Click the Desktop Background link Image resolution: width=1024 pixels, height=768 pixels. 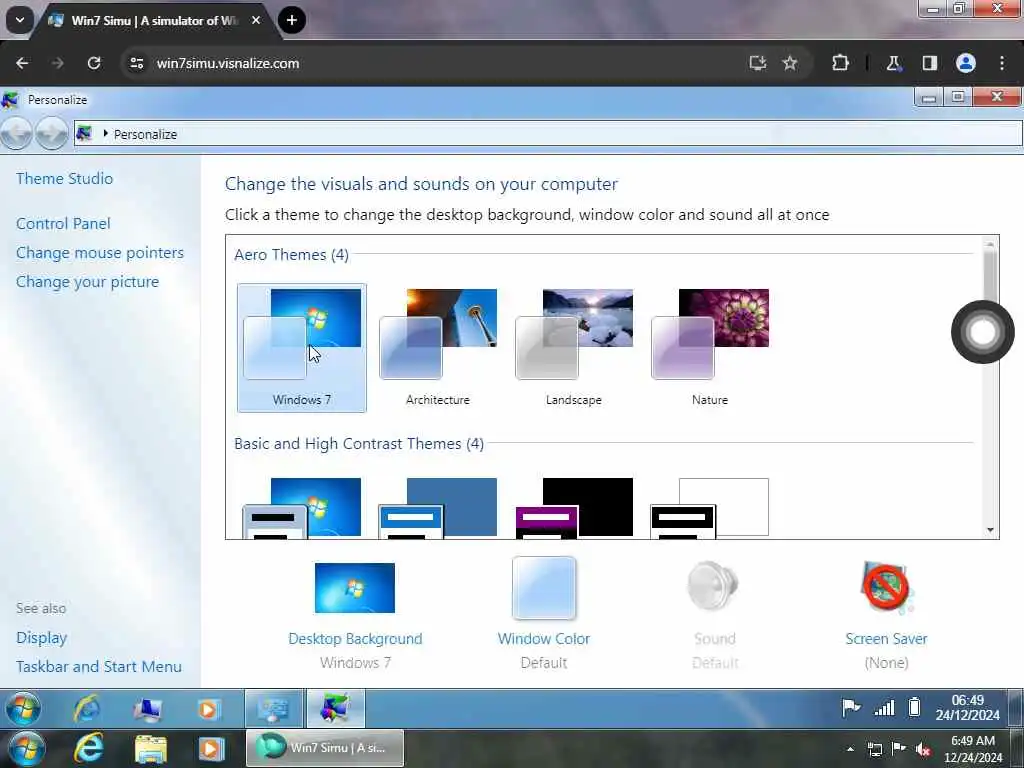(355, 639)
